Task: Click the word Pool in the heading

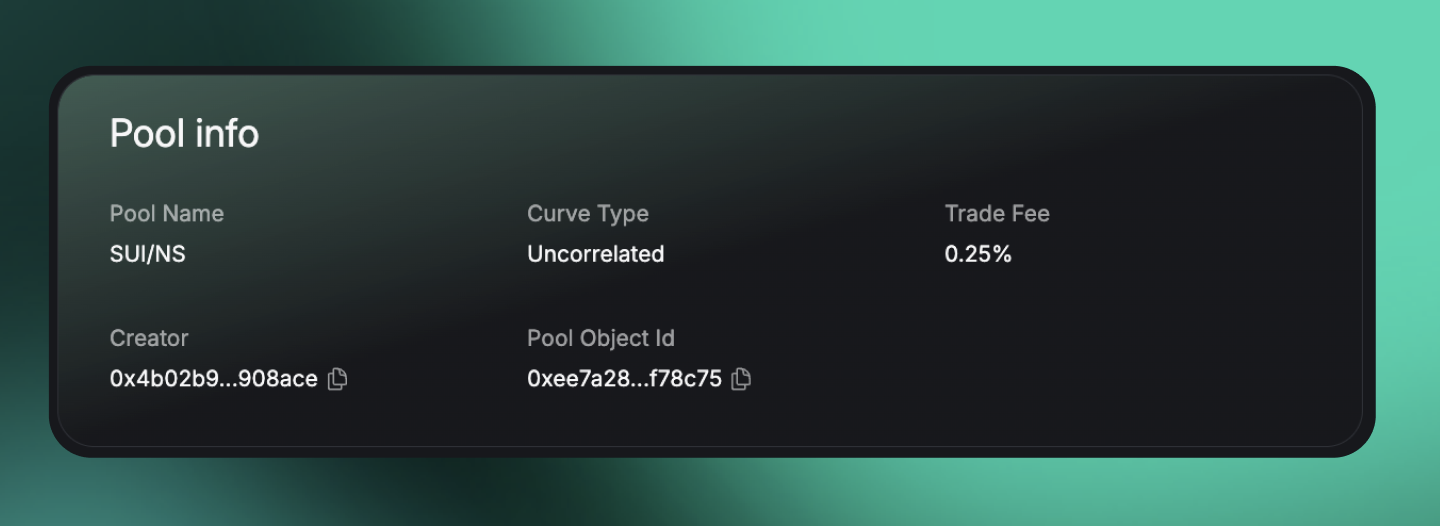Action: (148, 134)
